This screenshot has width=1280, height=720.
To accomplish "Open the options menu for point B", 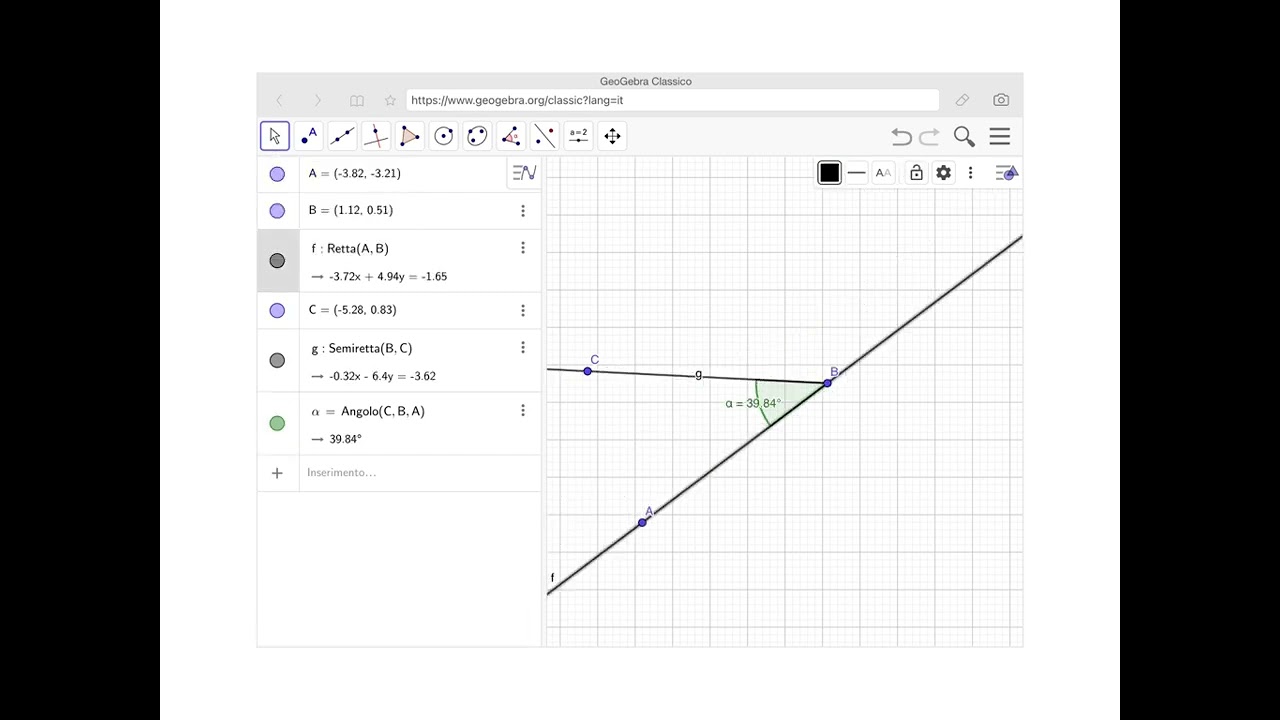I will pos(522,211).
